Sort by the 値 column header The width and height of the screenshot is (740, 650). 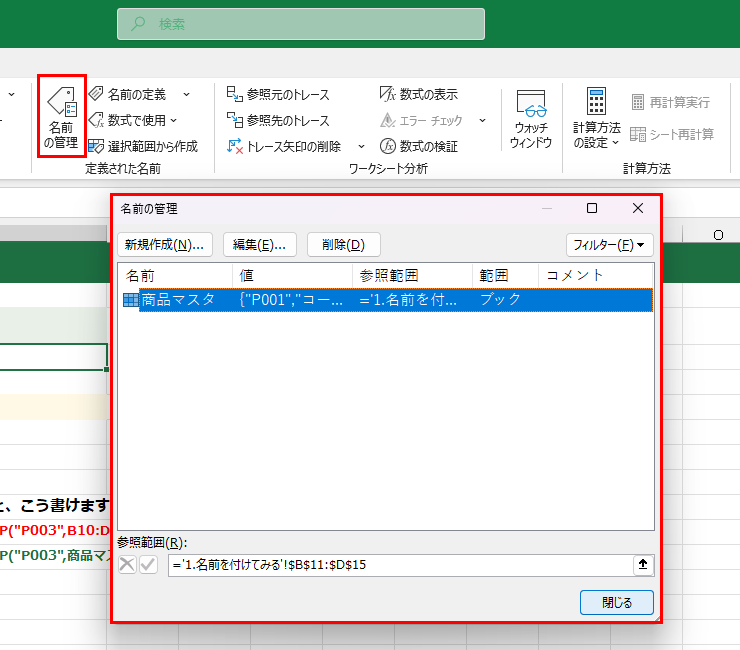[x=293, y=275]
